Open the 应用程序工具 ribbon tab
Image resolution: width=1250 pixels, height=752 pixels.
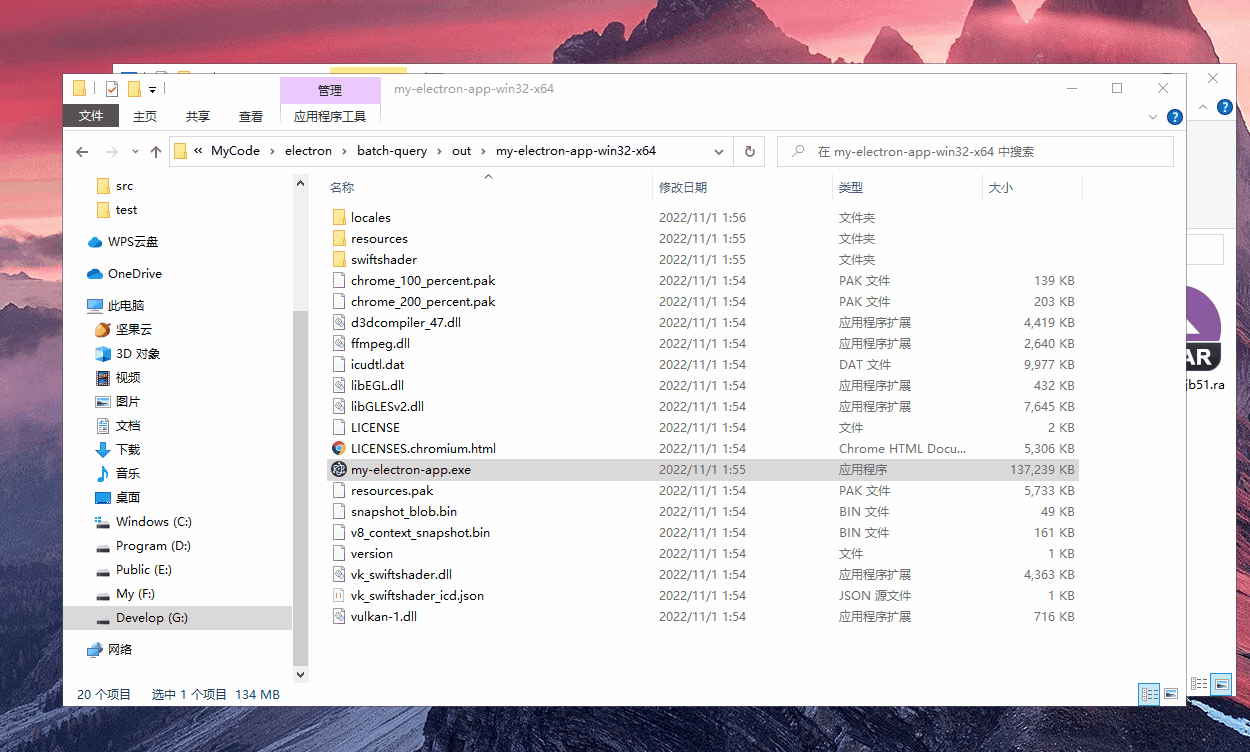(x=330, y=116)
